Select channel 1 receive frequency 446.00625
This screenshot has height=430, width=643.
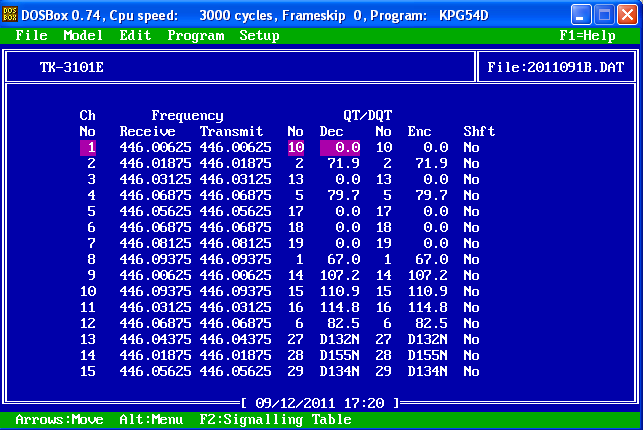click(155, 148)
